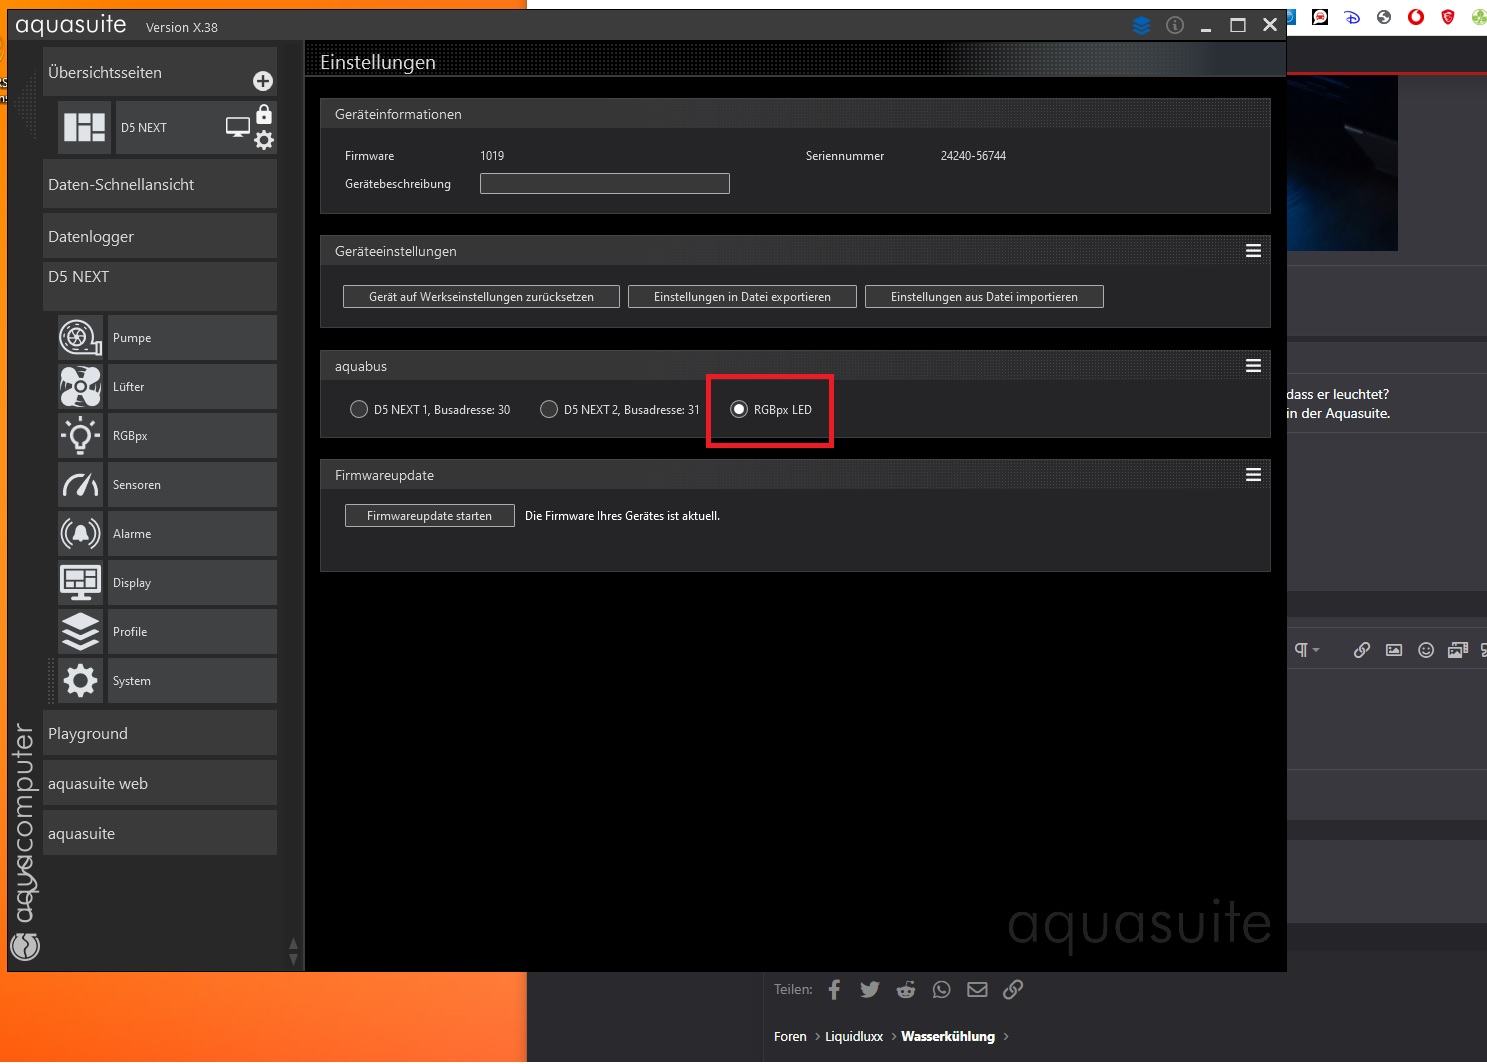Open the info icon in title bar
Image resolution: width=1487 pixels, height=1064 pixels.
pos(1175,26)
